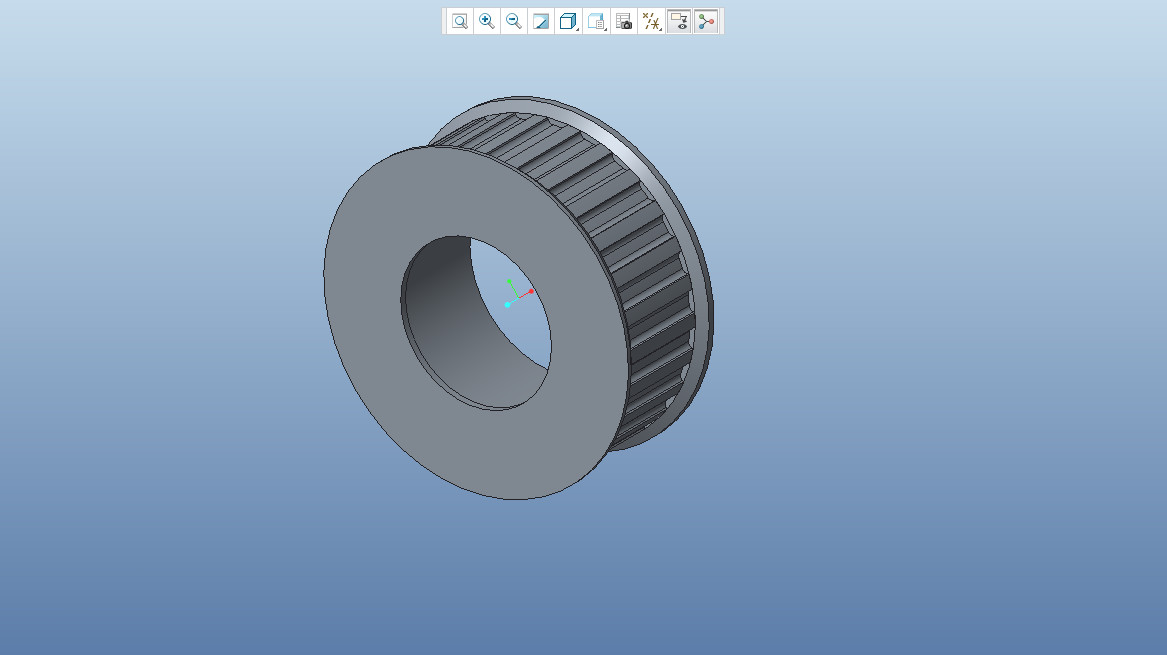Activate the Zoom In tool

[x=487, y=22]
